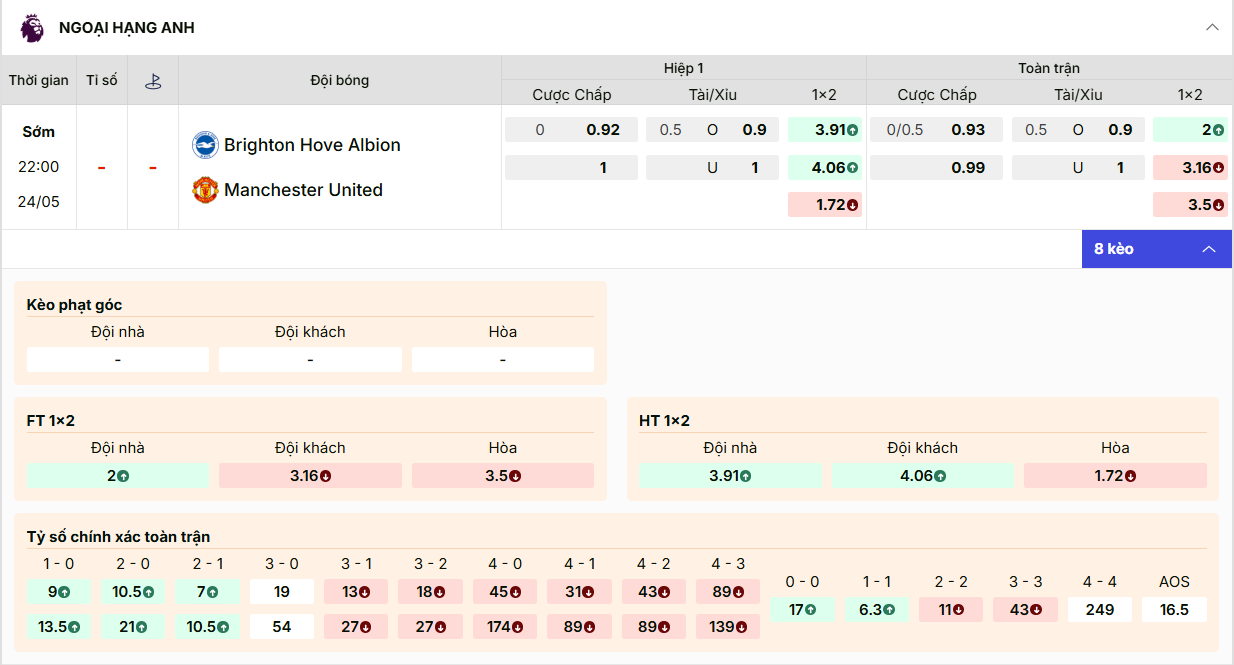The width and height of the screenshot is (1234, 665).
Task: Click the 22:00 kickoff time
Action: (x=39, y=167)
